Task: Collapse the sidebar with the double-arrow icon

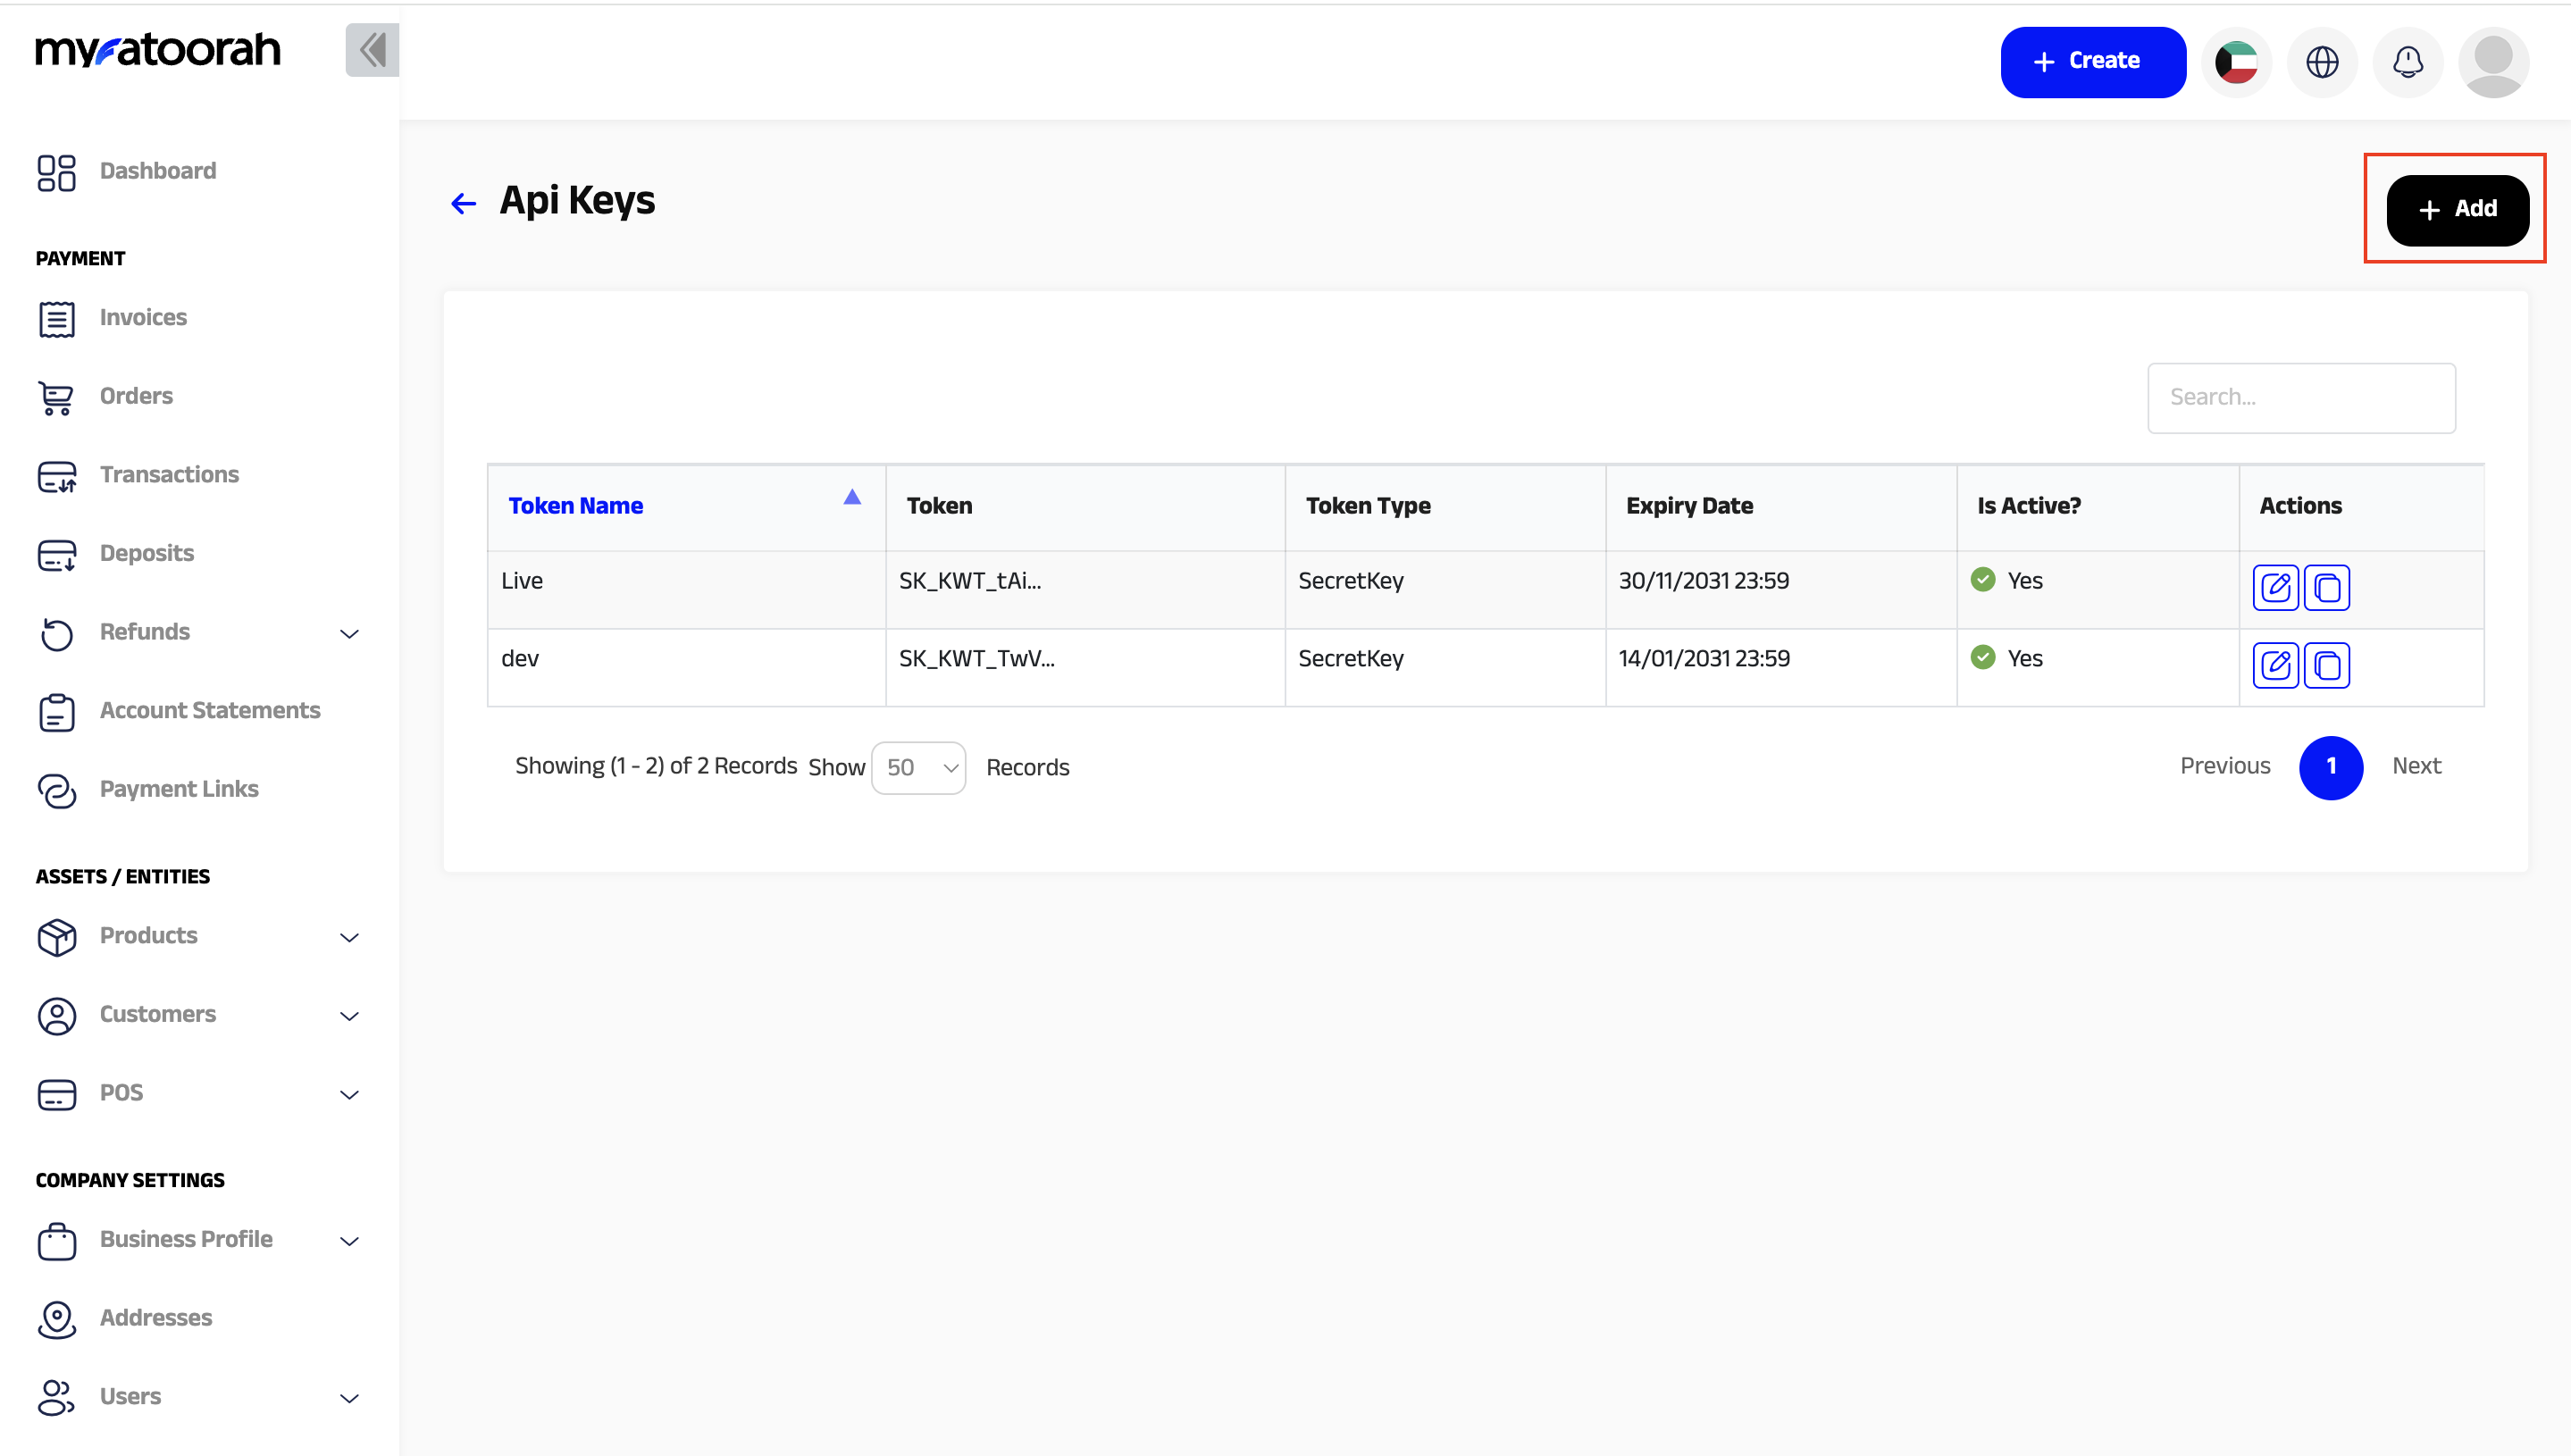Action: (x=372, y=50)
